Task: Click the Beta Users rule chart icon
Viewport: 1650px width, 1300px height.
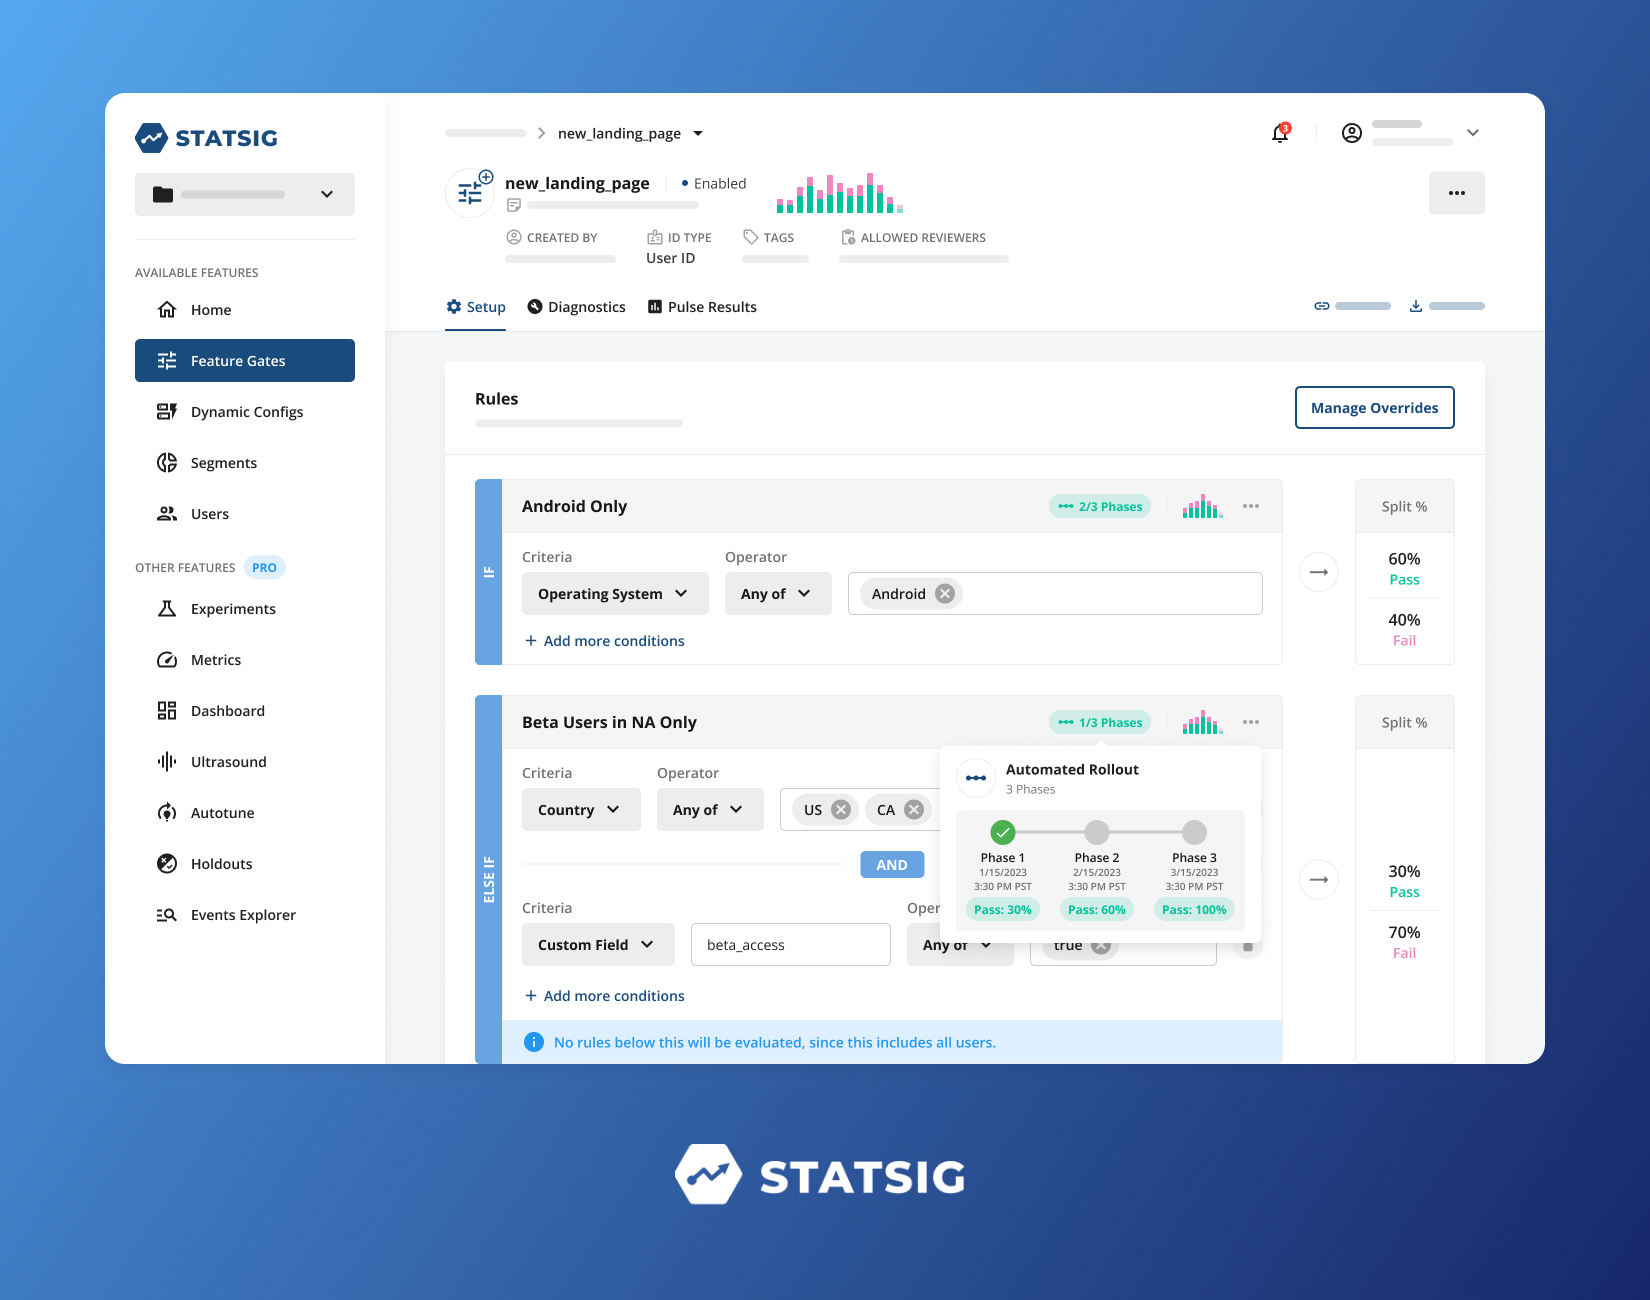Action: point(1202,723)
